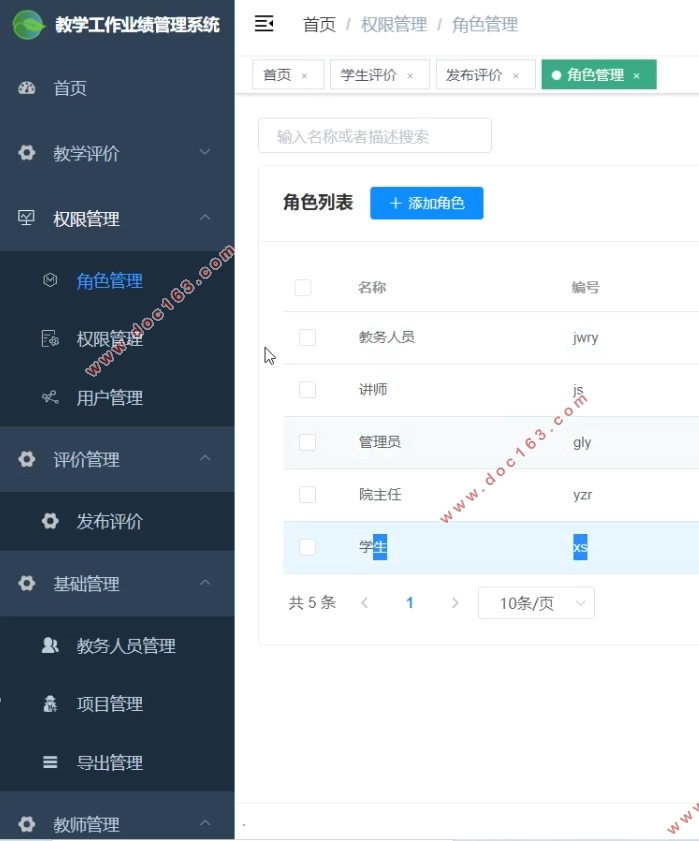Click the 管理员 role name cell

tap(379, 442)
